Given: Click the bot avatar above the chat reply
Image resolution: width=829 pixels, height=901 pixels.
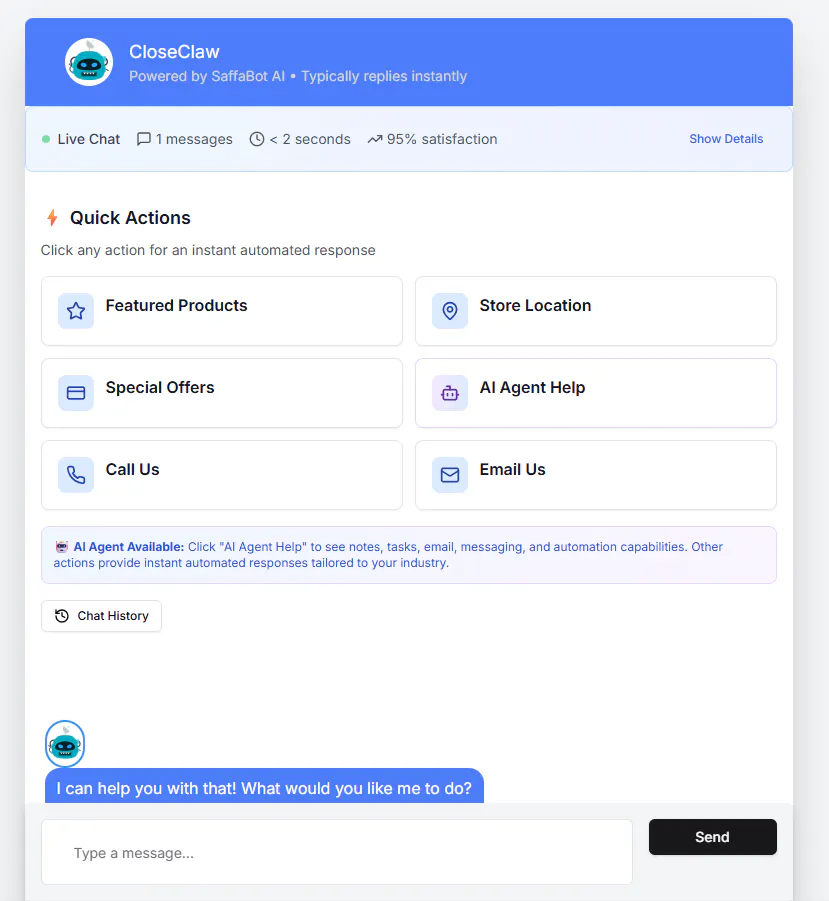Looking at the screenshot, I should pyautogui.click(x=65, y=744).
